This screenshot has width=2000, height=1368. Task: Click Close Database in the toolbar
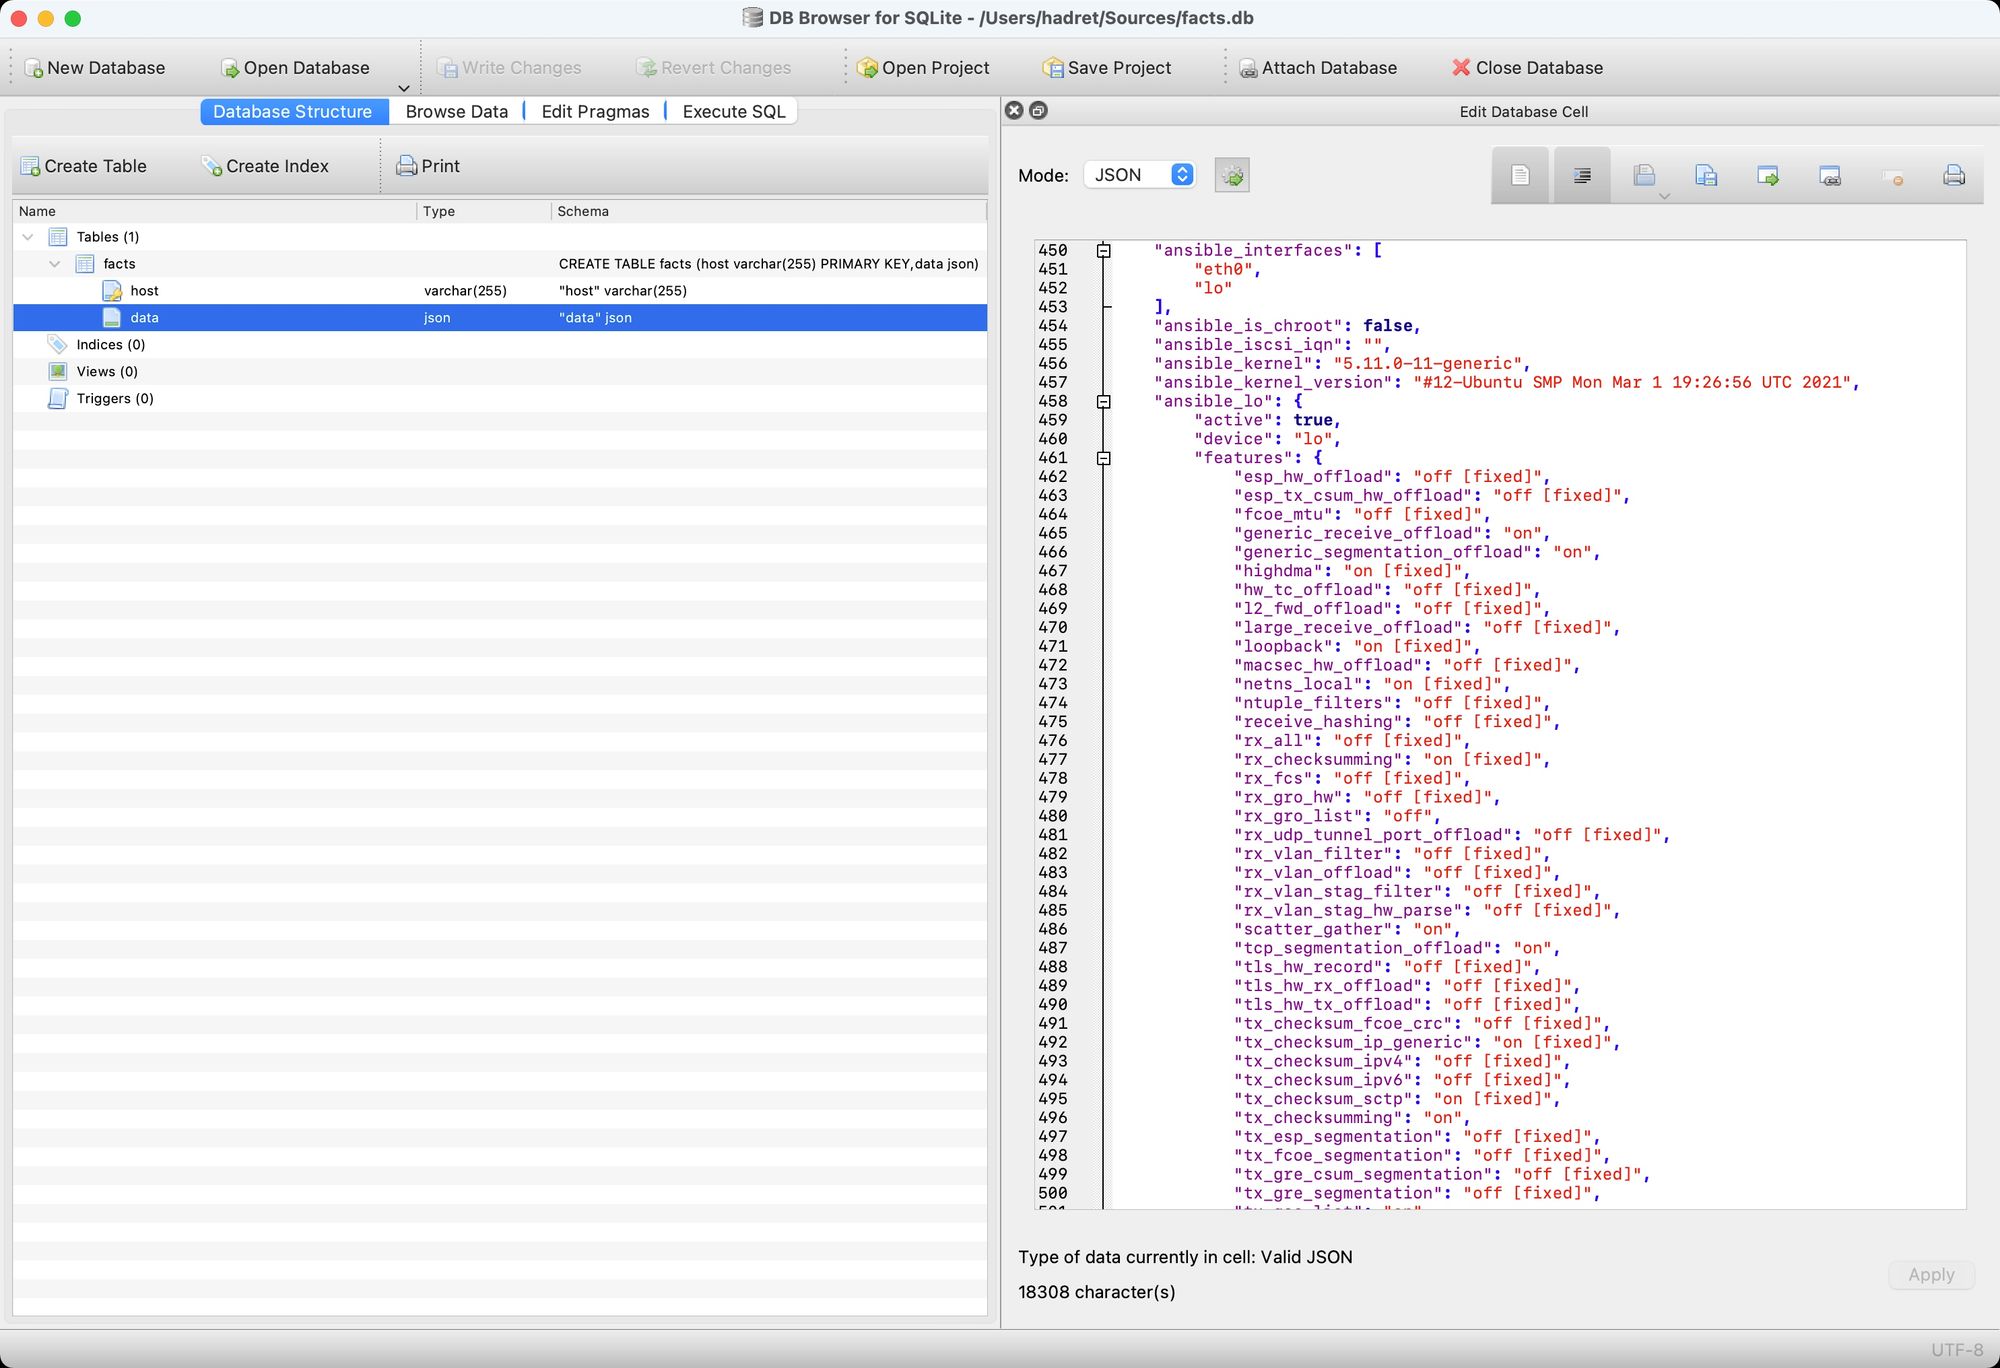click(x=1527, y=68)
